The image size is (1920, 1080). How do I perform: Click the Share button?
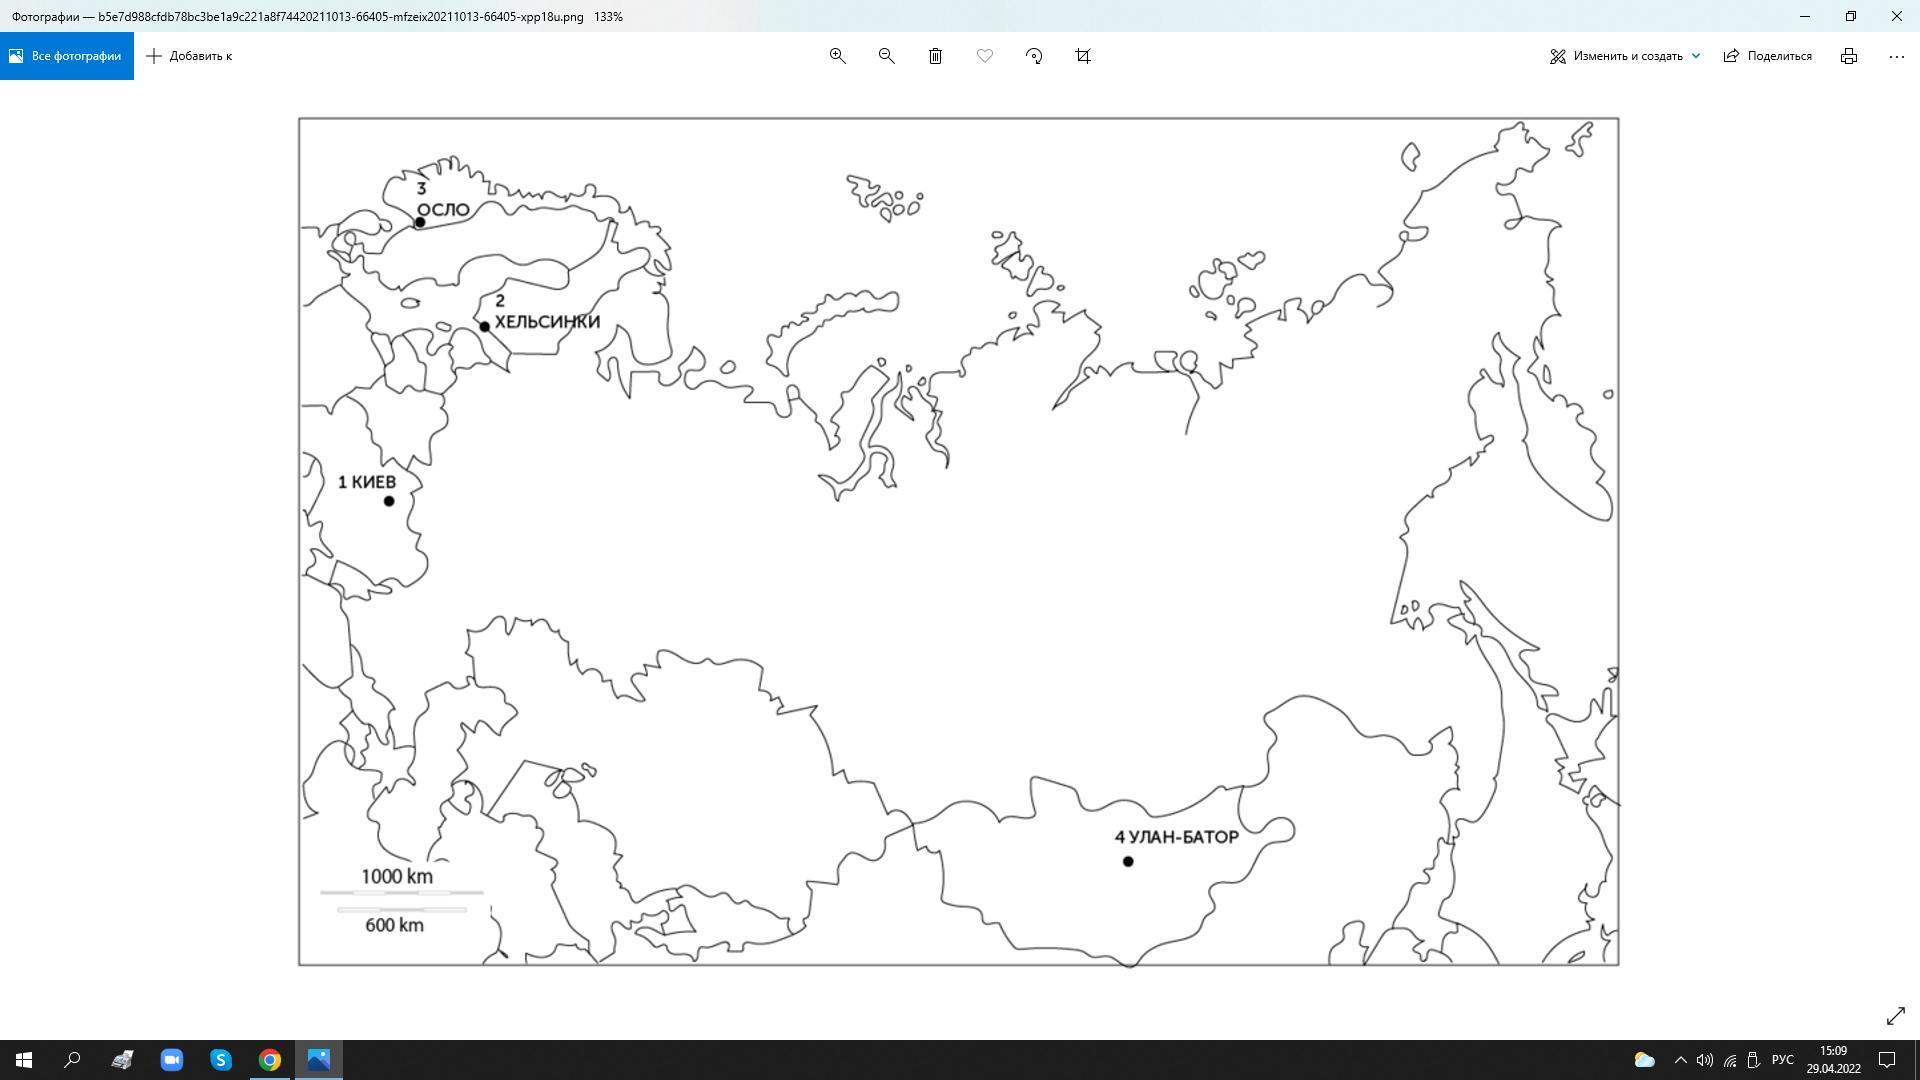pyautogui.click(x=1768, y=56)
